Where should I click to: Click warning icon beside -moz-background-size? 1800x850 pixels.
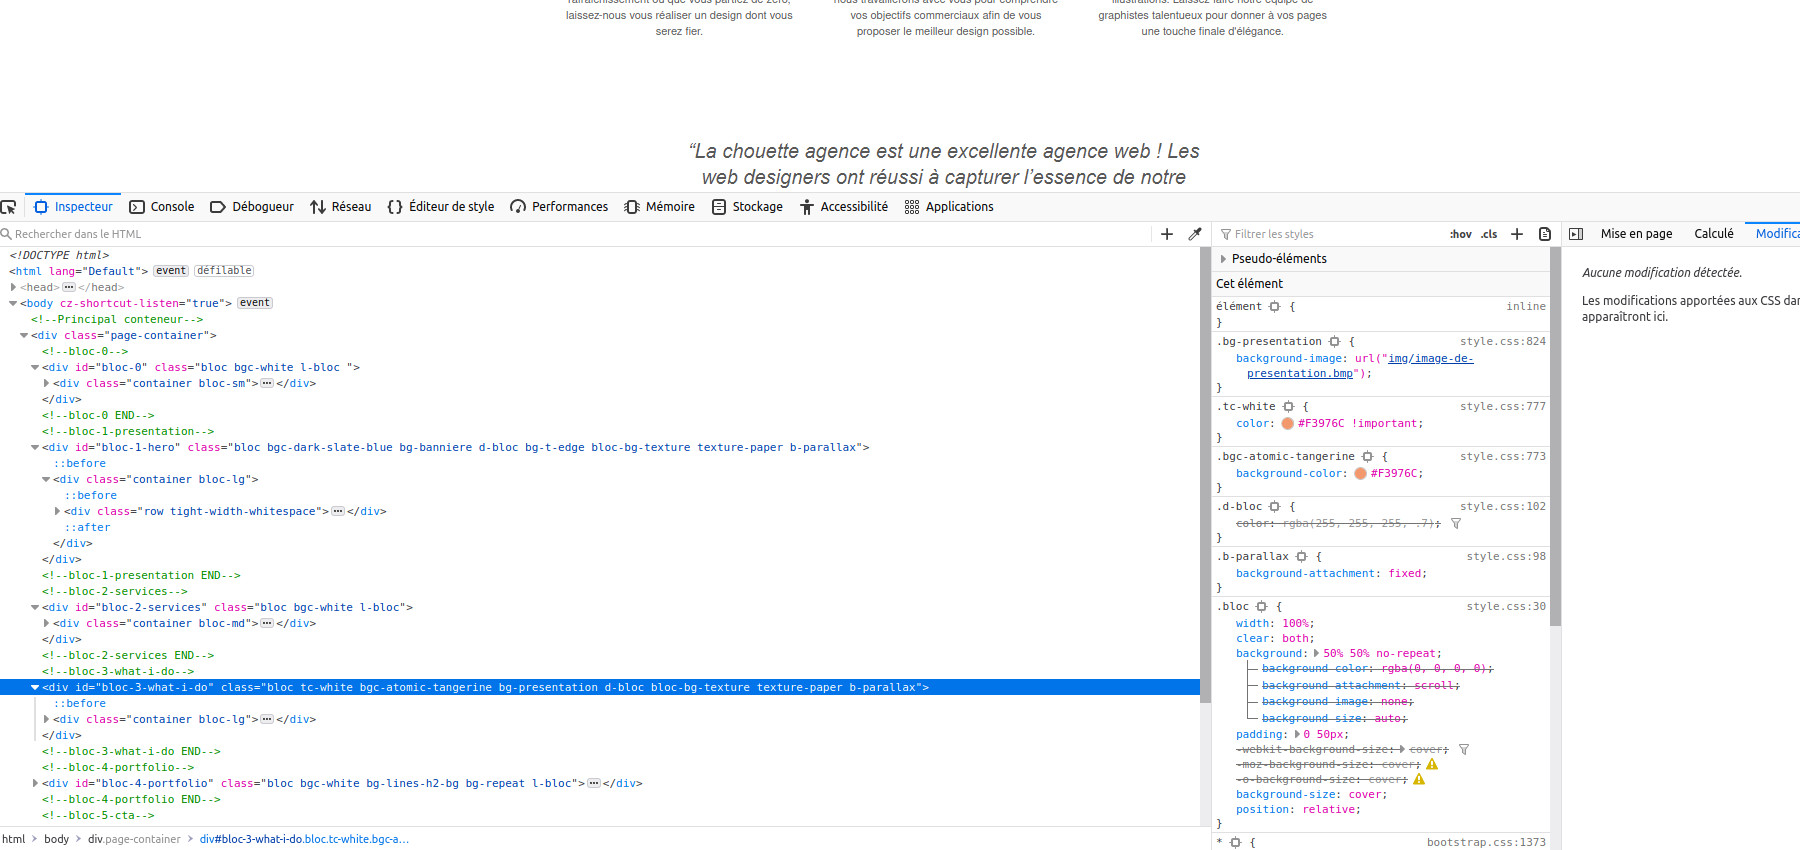point(1432,764)
